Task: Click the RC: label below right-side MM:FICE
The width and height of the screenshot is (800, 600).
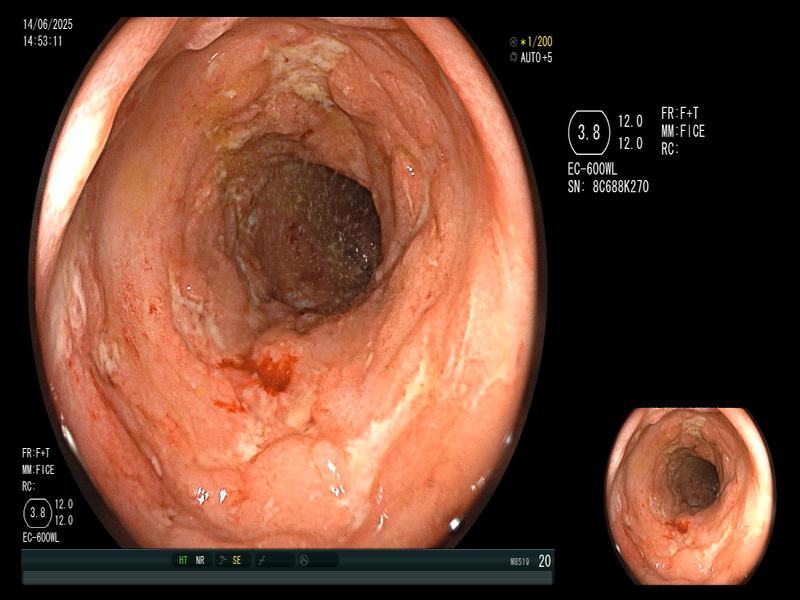Action: click(x=670, y=149)
